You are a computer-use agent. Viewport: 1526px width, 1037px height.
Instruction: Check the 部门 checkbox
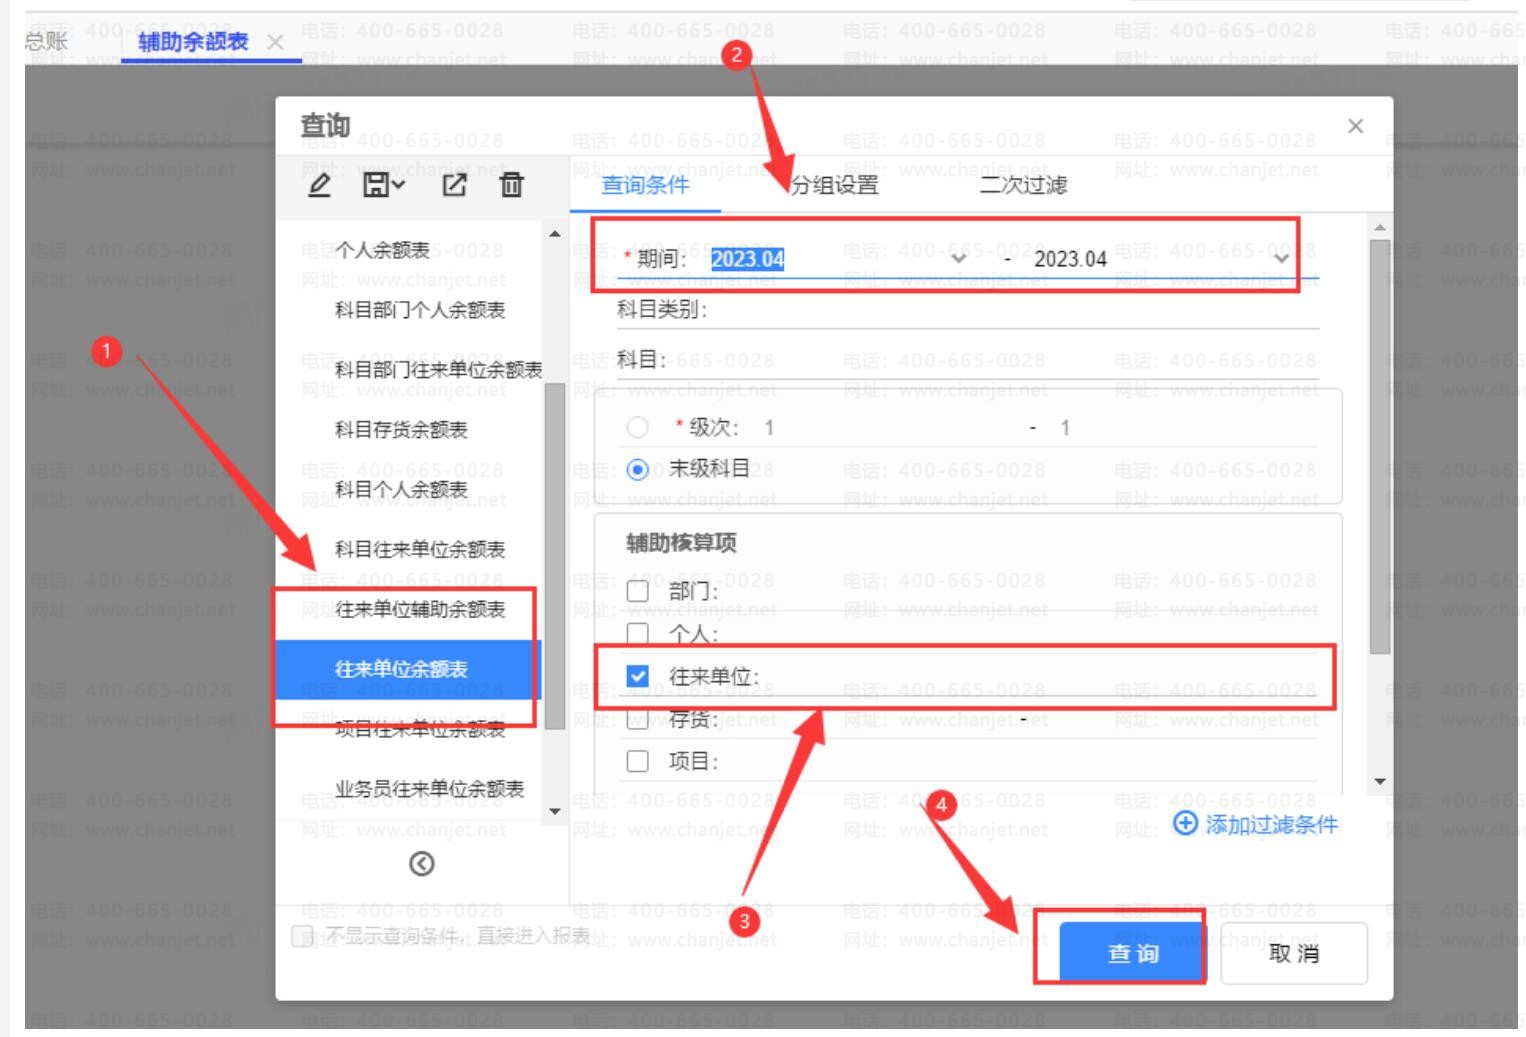pyautogui.click(x=637, y=591)
